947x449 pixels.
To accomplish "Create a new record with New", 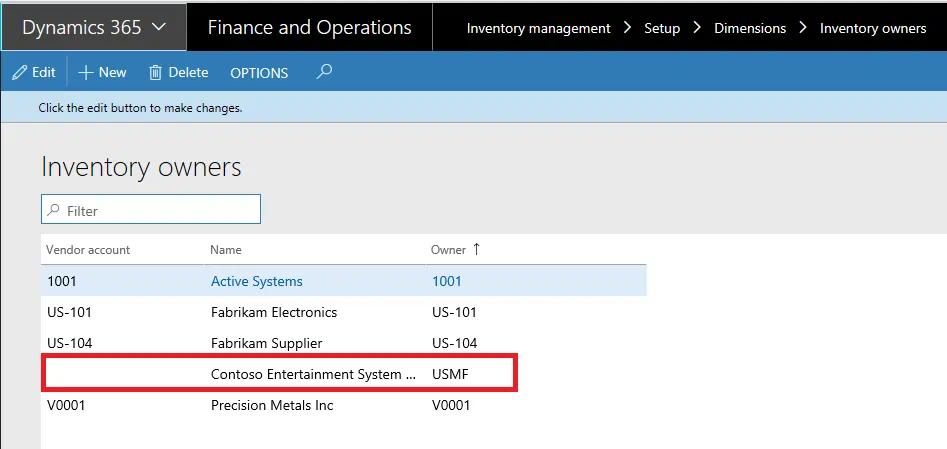I will [x=103, y=73].
